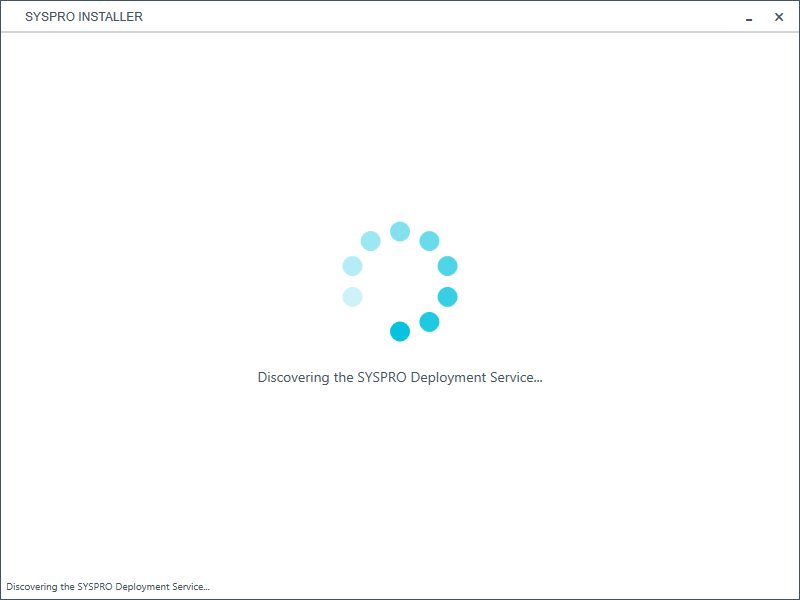The height and width of the screenshot is (600, 800).
Task: Click the darkest dot at the spinner's bottom
Action: click(400, 332)
